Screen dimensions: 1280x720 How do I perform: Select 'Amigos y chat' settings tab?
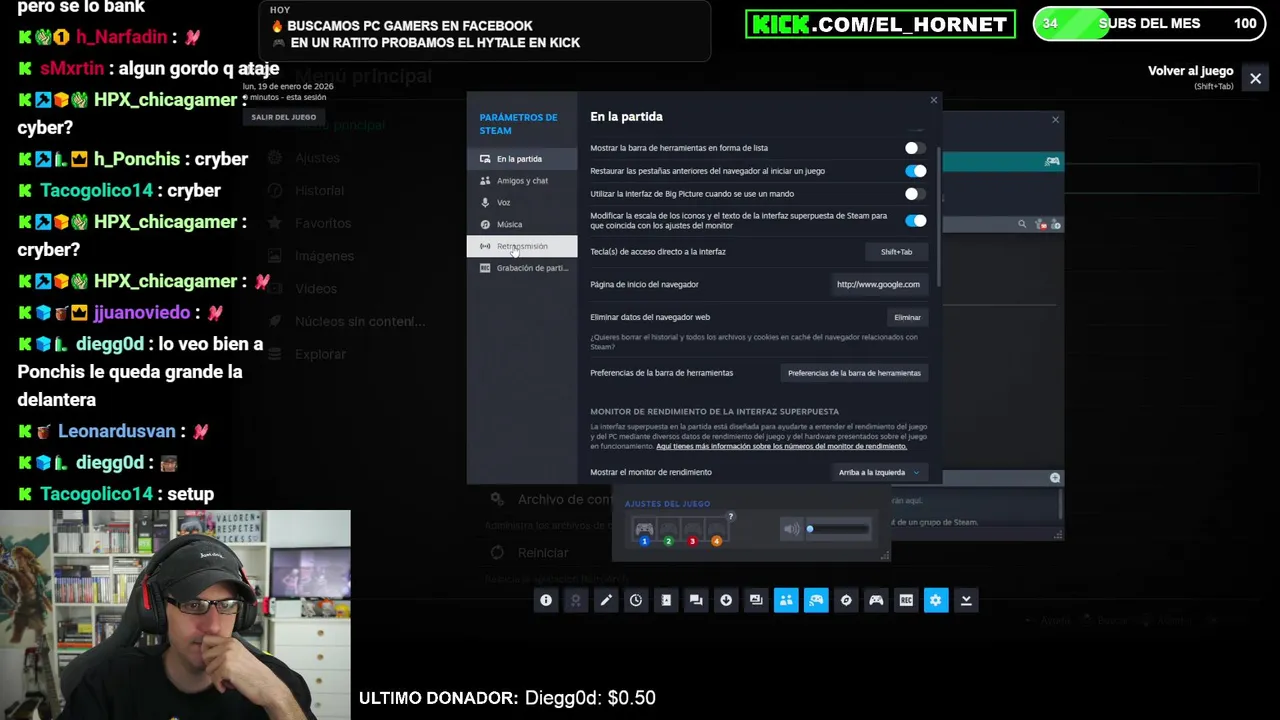(x=522, y=181)
